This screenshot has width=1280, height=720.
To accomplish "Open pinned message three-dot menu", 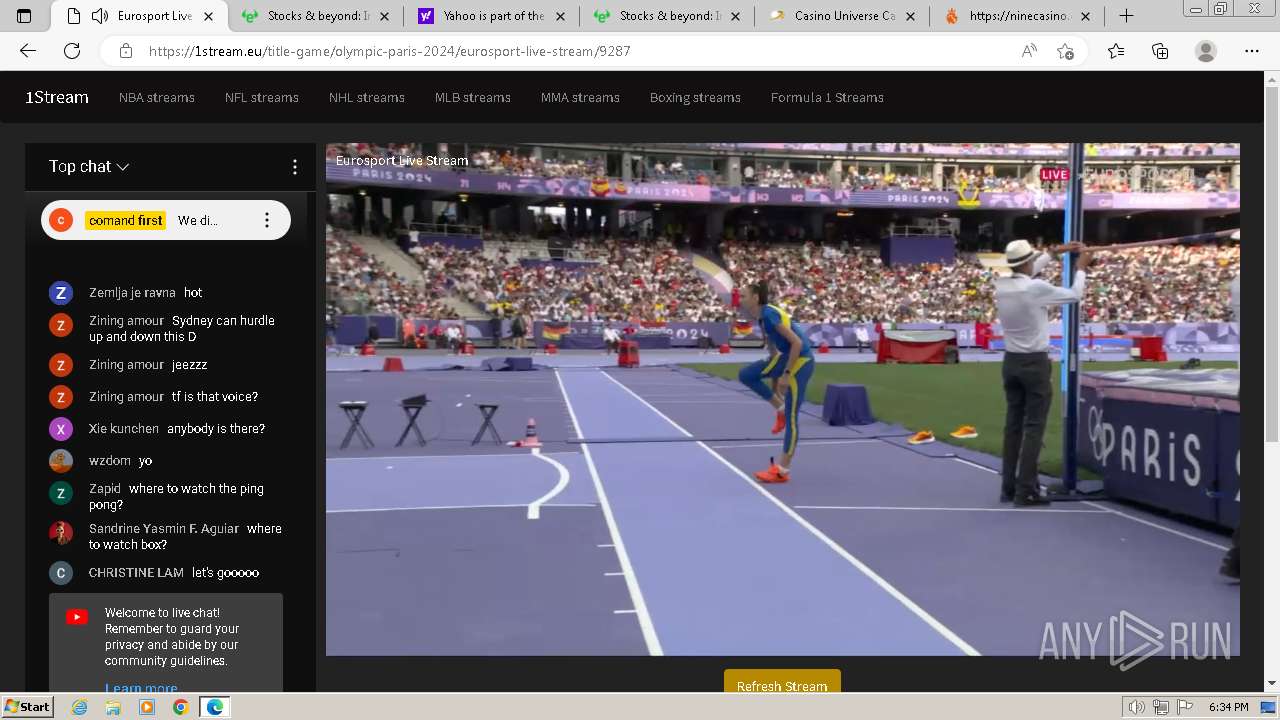I will click(x=266, y=220).
